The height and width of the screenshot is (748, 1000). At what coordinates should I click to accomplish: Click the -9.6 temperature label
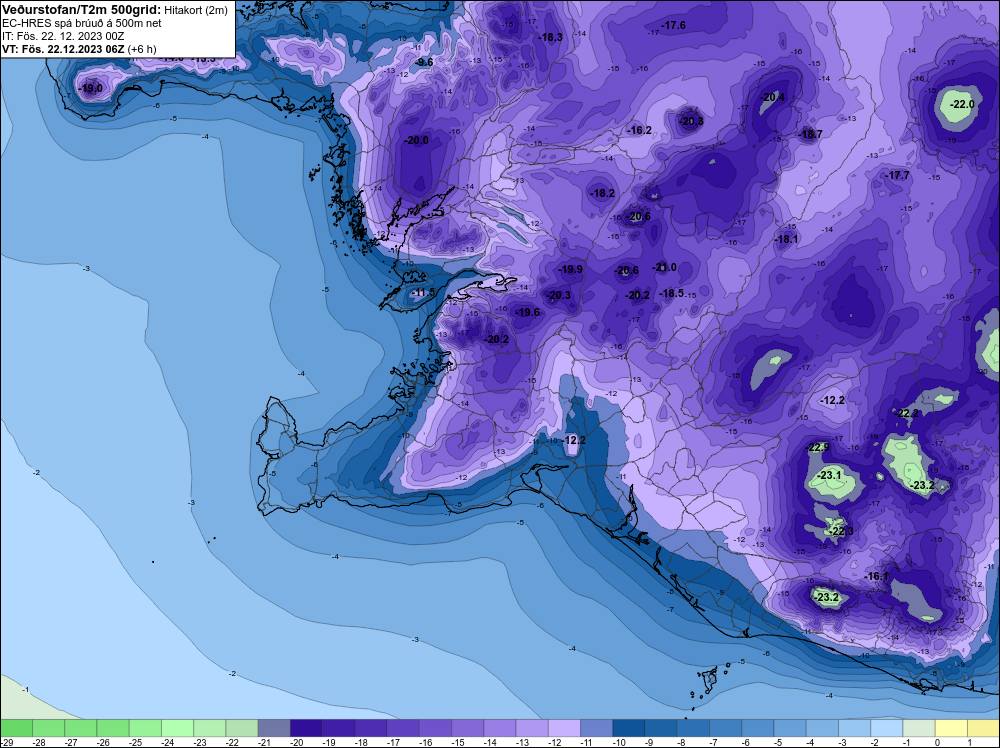tap(424, 62)
